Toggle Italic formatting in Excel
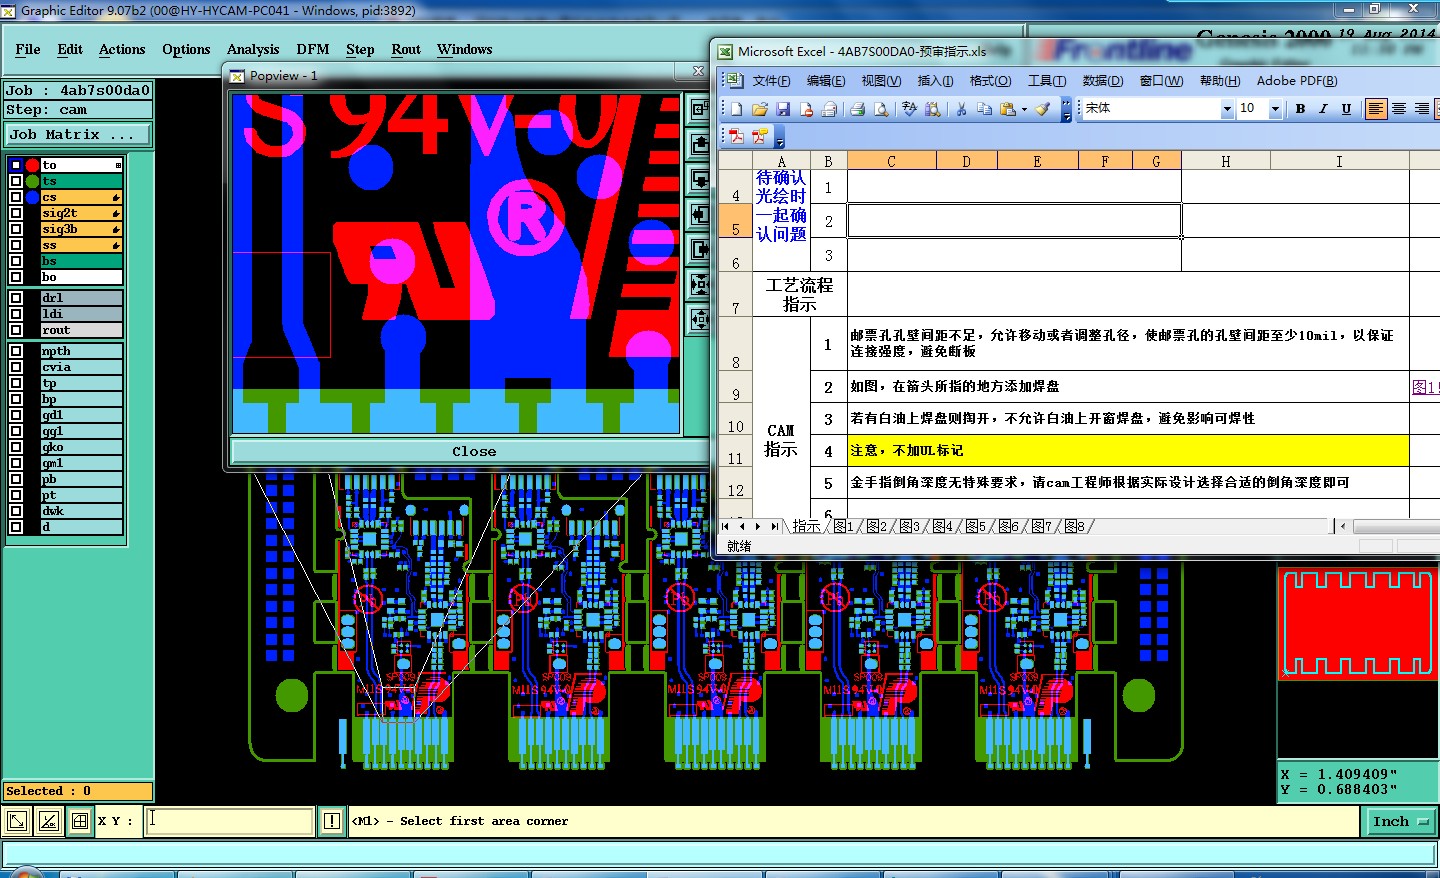The image size is (1440, 878). pyautogui.click(x=1323, y=109)
